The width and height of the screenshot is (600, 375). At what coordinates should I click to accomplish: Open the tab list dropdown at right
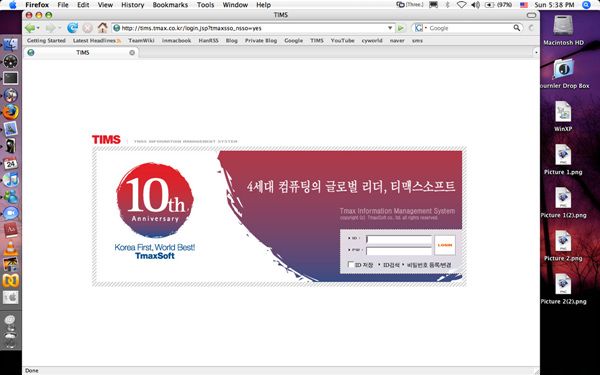pos(536,52)
